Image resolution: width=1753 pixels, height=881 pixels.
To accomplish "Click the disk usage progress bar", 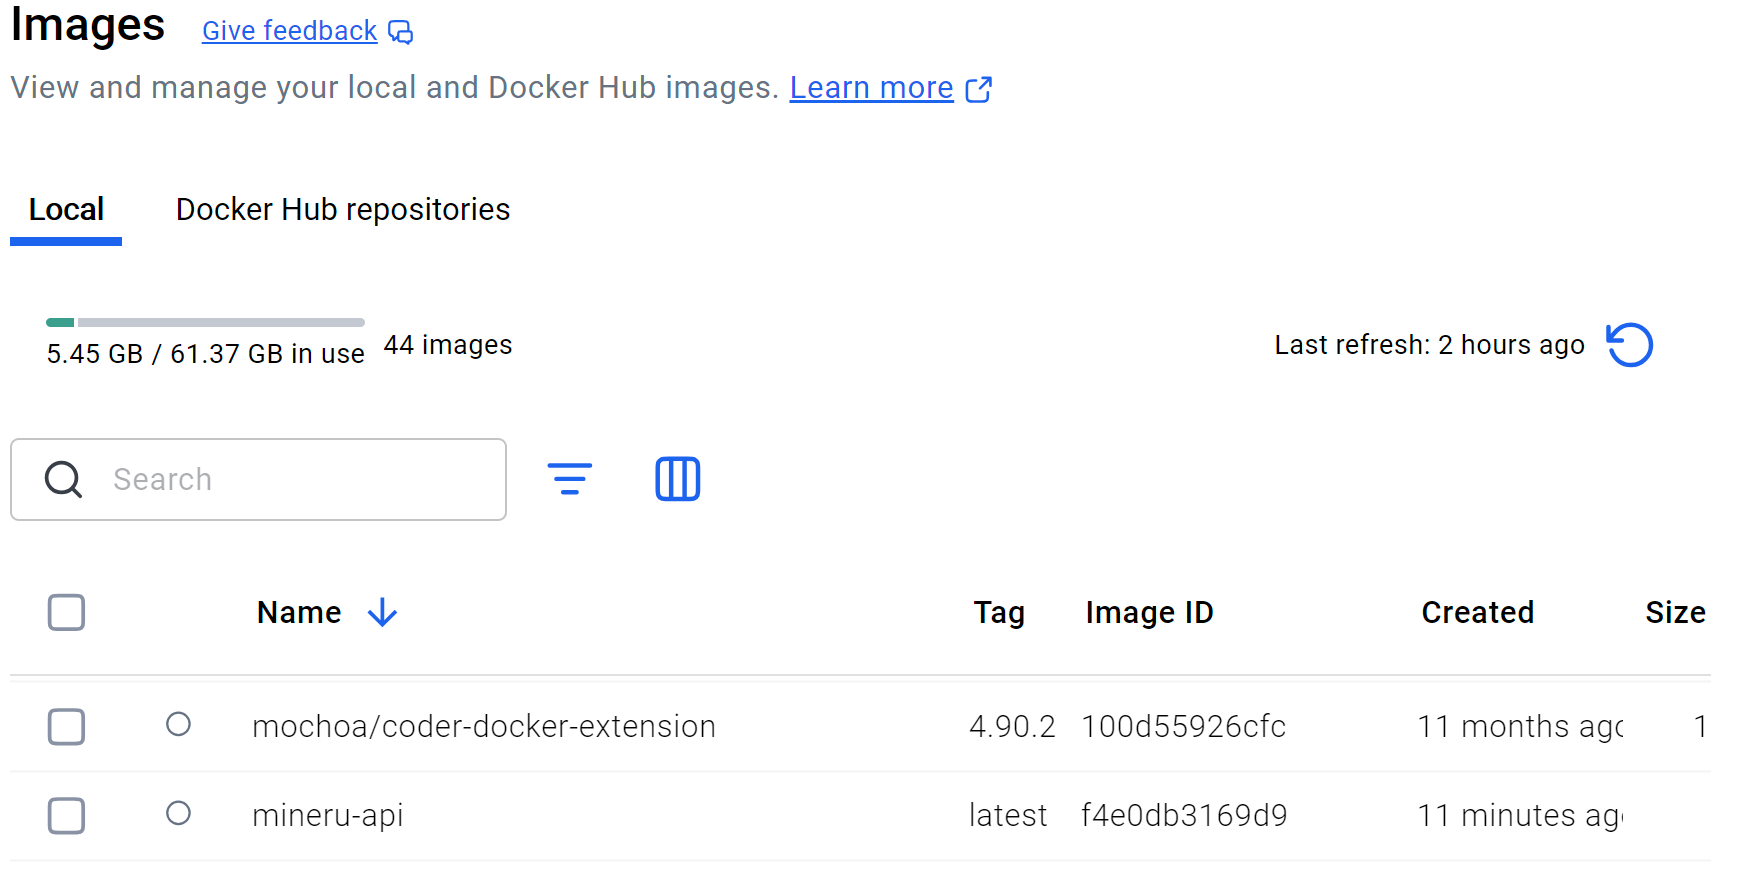I will click(x=205, y=322).
